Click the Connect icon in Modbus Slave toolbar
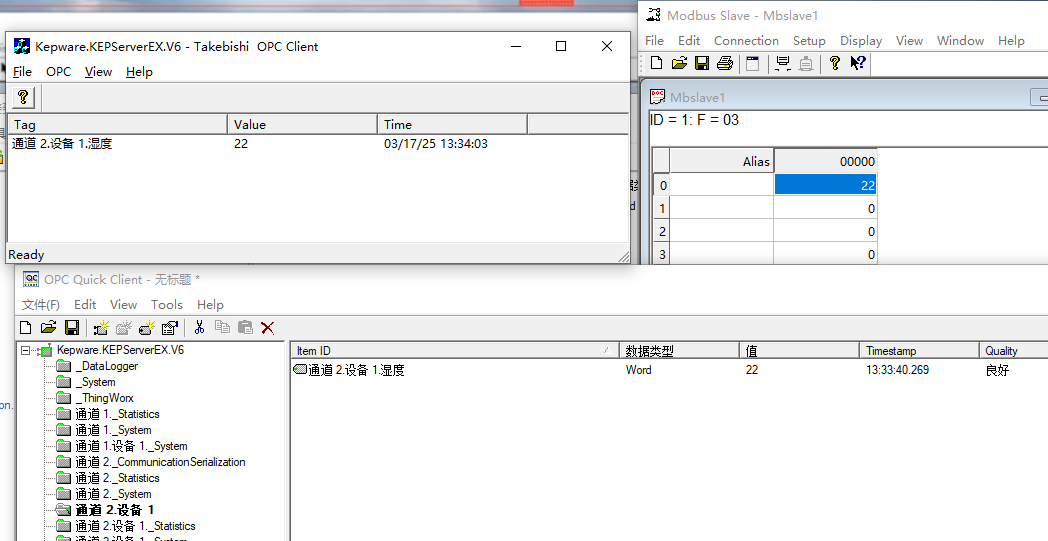Viewport: 1048px width, 541px height. click(783, 63)
